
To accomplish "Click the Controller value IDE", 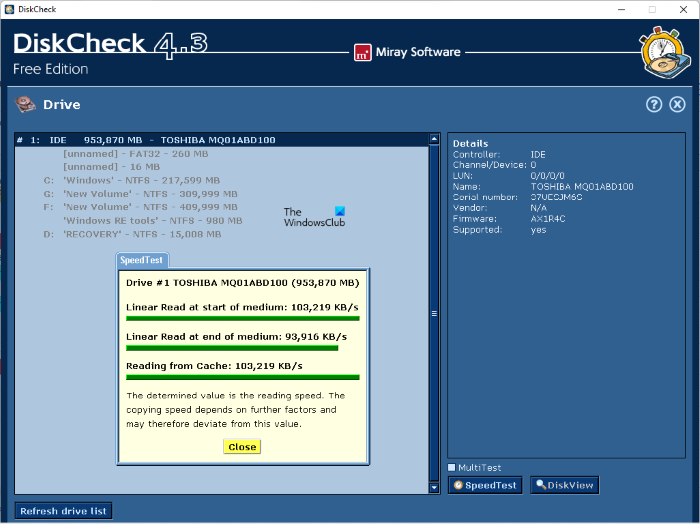I will pos(538,154).
